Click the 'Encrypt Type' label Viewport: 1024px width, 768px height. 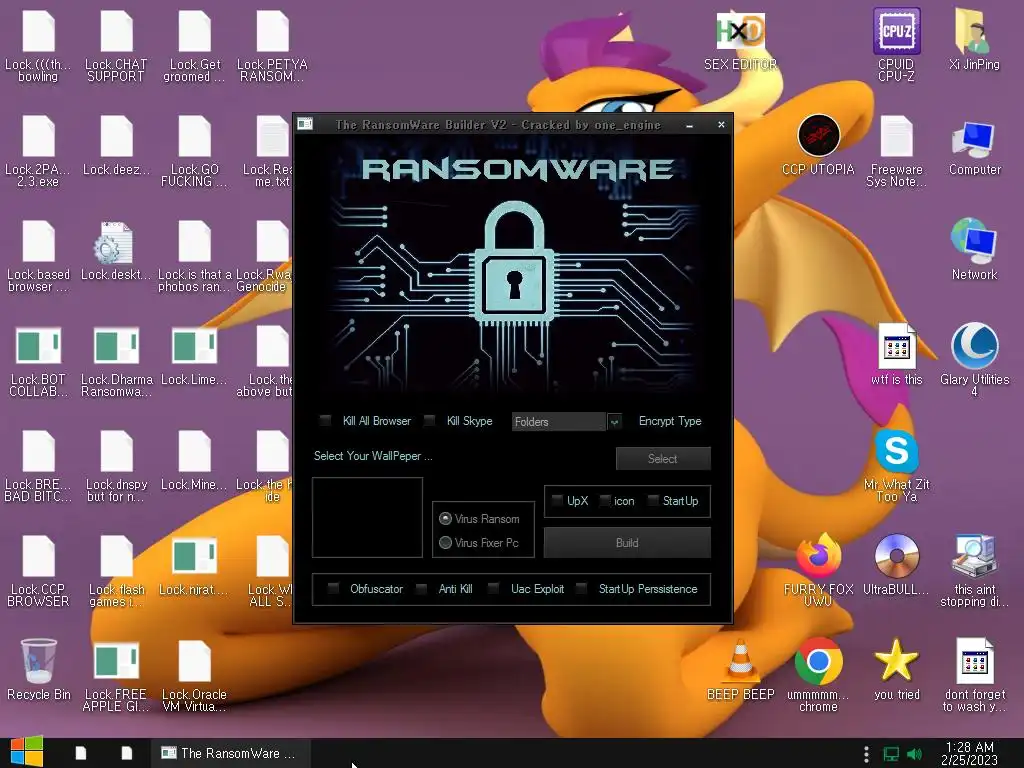[670, 421]
